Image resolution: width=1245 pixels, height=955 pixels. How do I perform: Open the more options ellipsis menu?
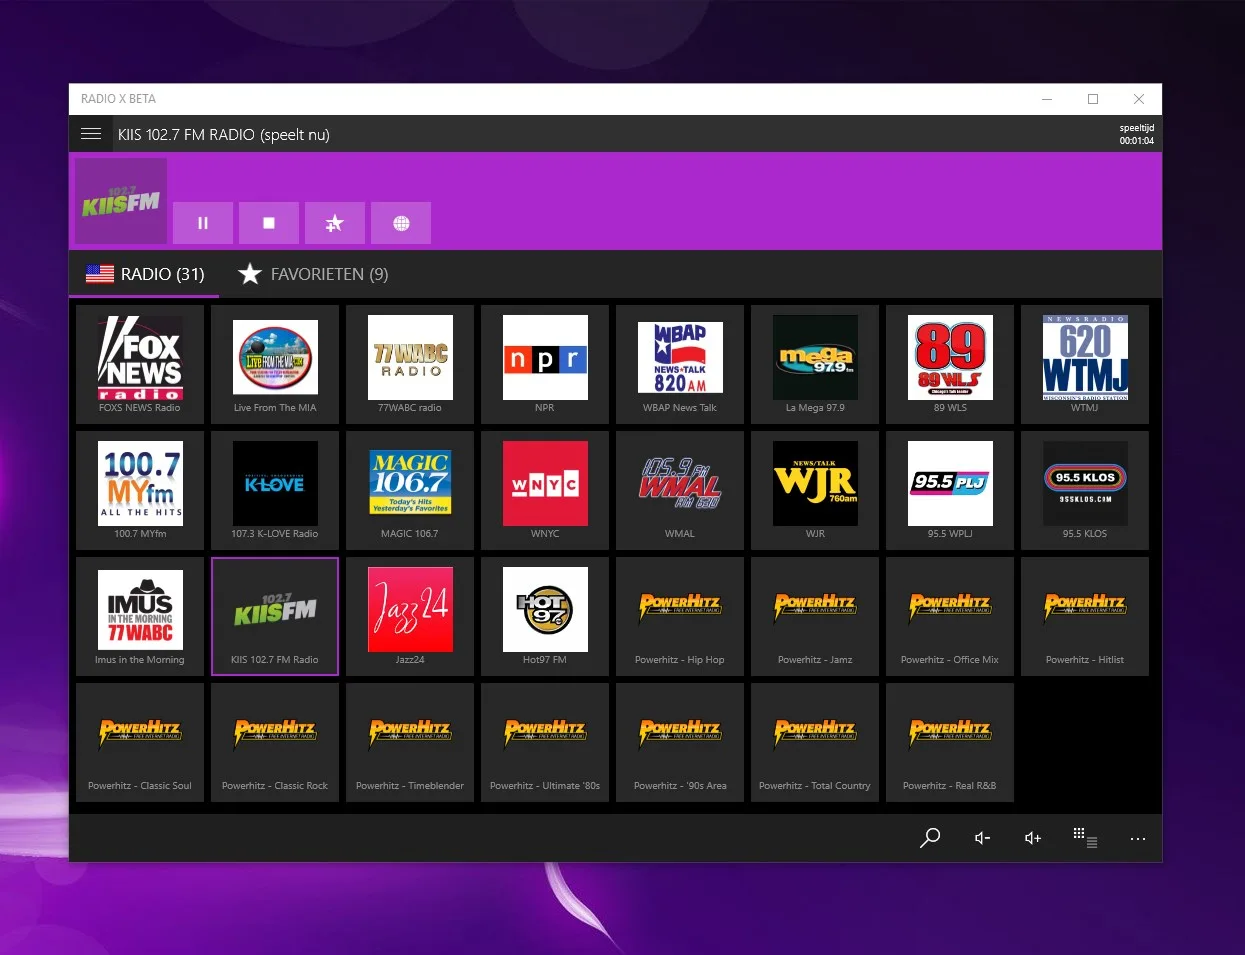point(1138,838)
